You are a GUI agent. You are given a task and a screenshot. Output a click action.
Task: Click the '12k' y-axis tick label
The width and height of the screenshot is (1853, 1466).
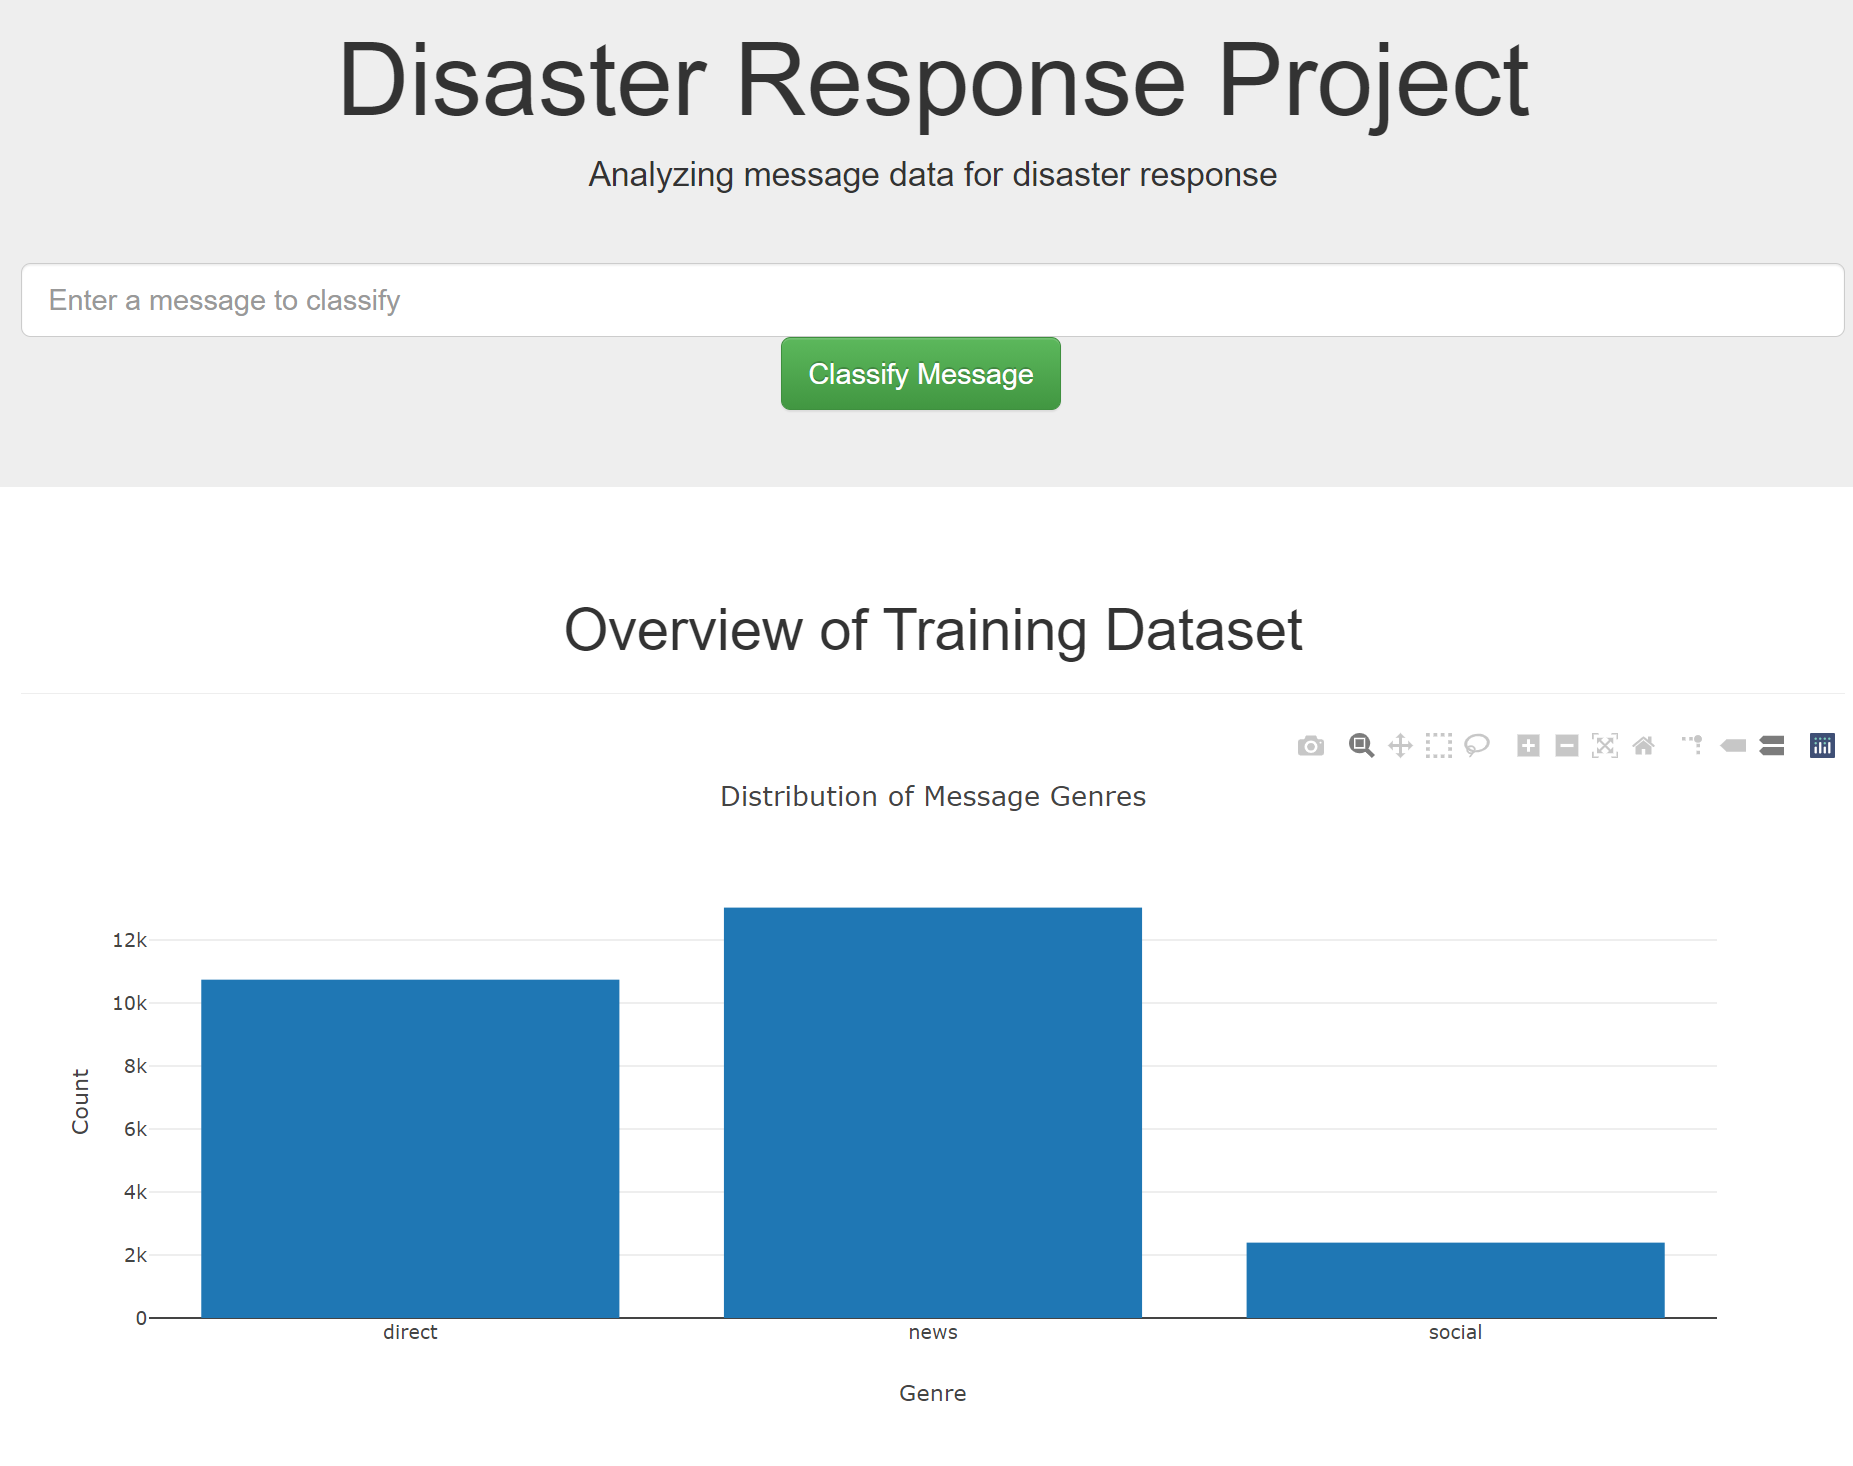click(x=129, y=940)
